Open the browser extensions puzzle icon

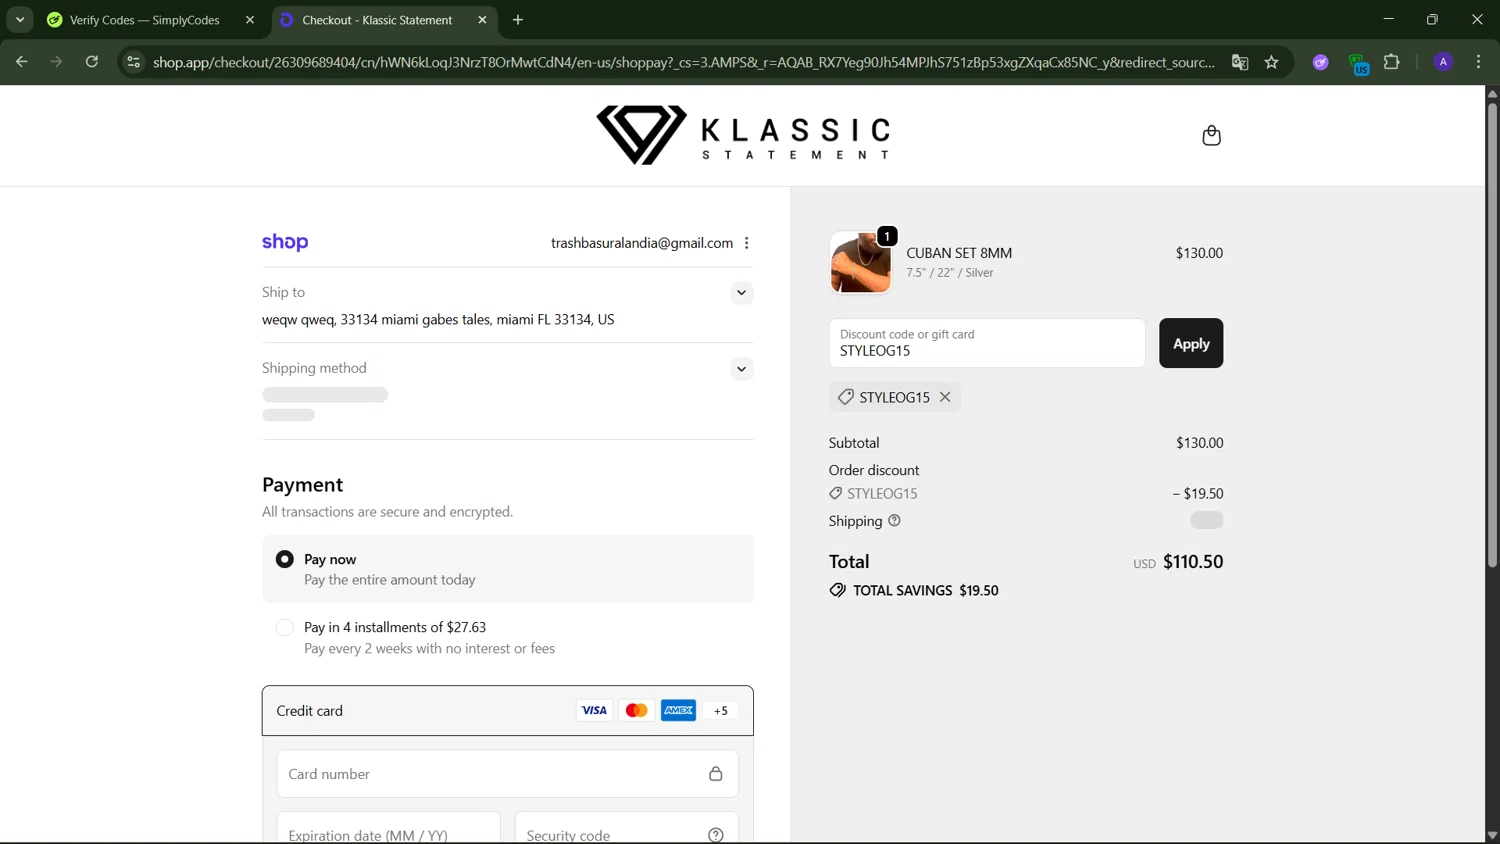coord(1392,62)
